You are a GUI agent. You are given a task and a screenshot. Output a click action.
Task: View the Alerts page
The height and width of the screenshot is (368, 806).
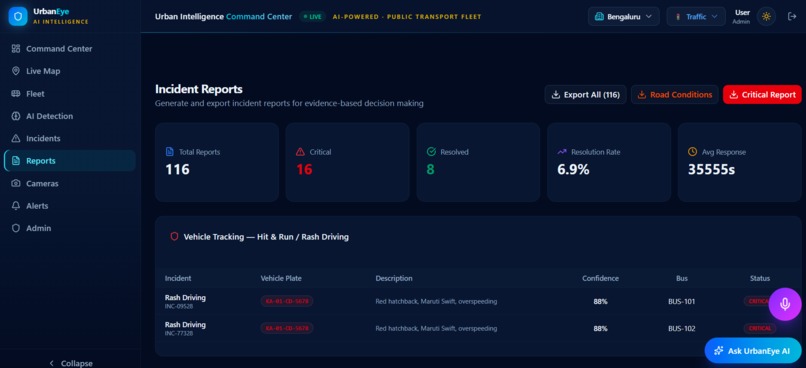70,206
